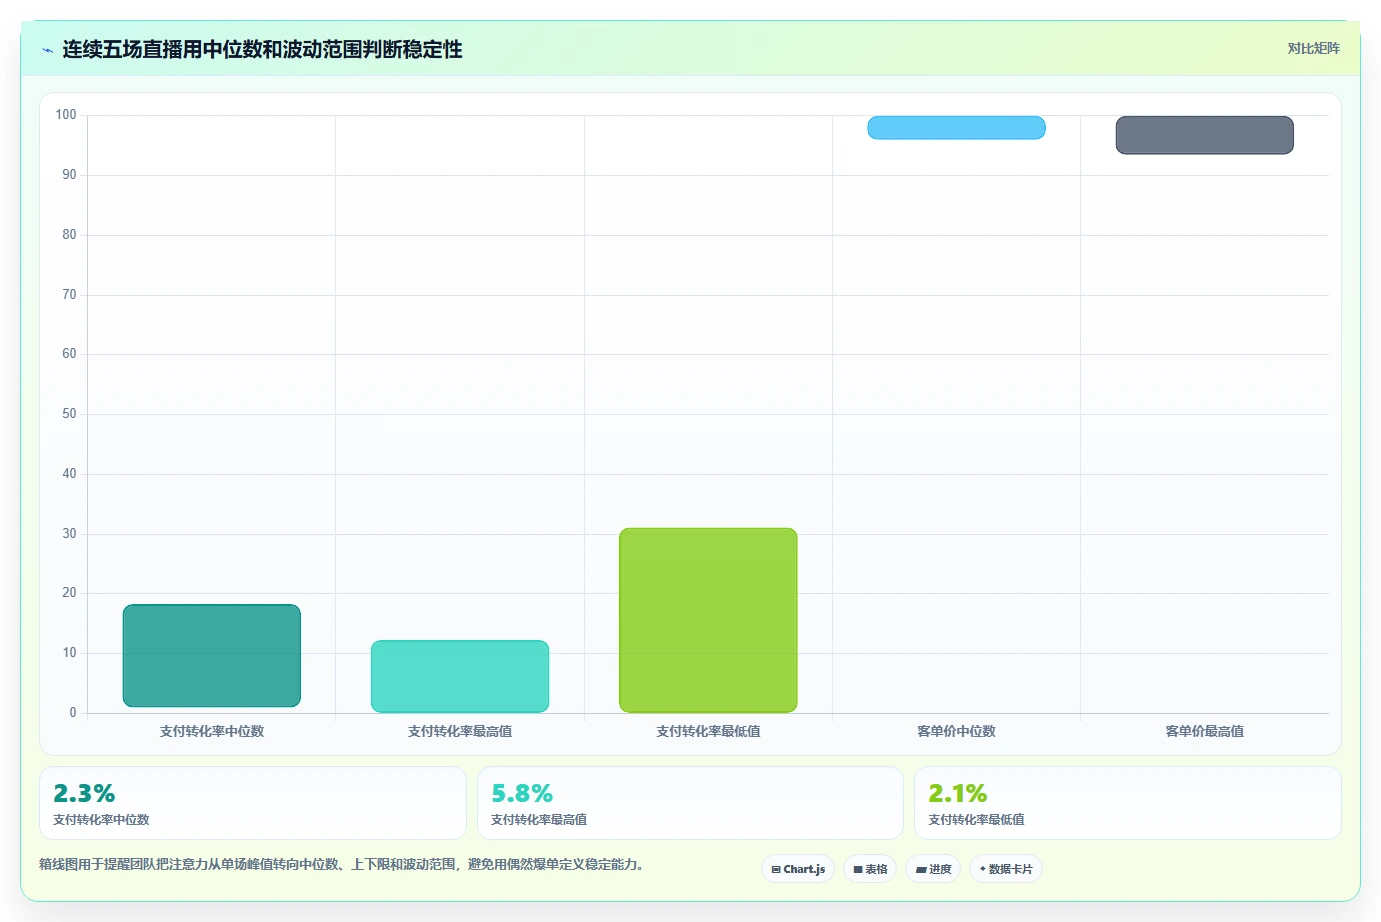
Task: Open the 2.3% 支付转化率中位数 card
Action: tap(253, 803)
